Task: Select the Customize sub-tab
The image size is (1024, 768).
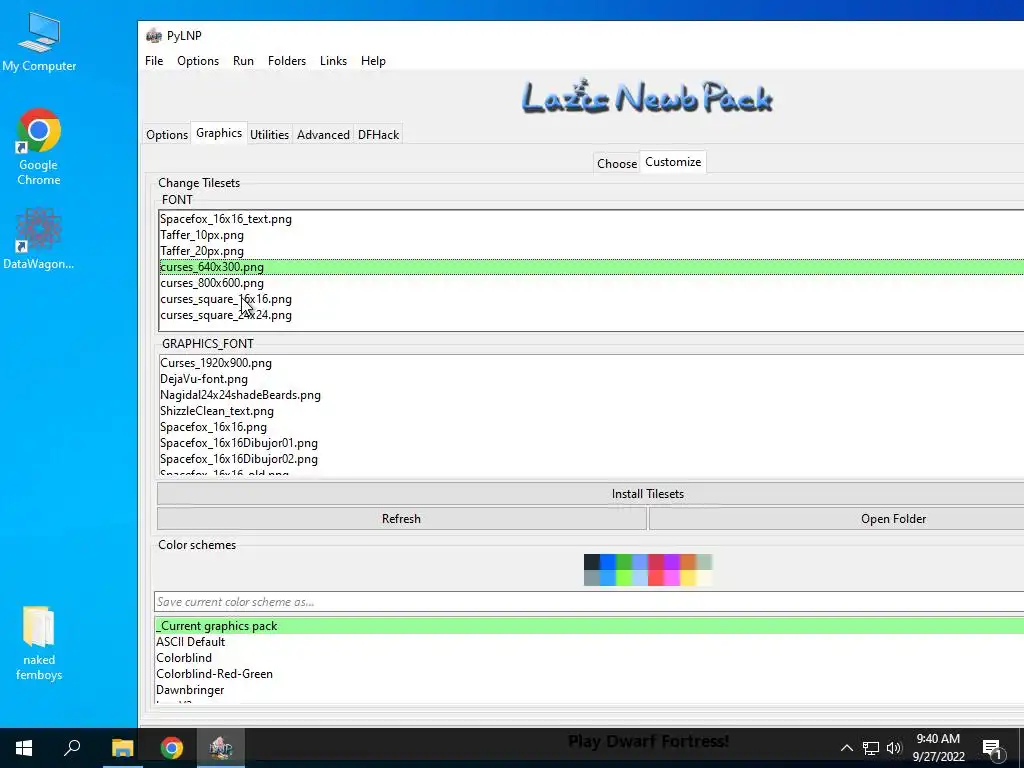Action: (x=673, y=162)
